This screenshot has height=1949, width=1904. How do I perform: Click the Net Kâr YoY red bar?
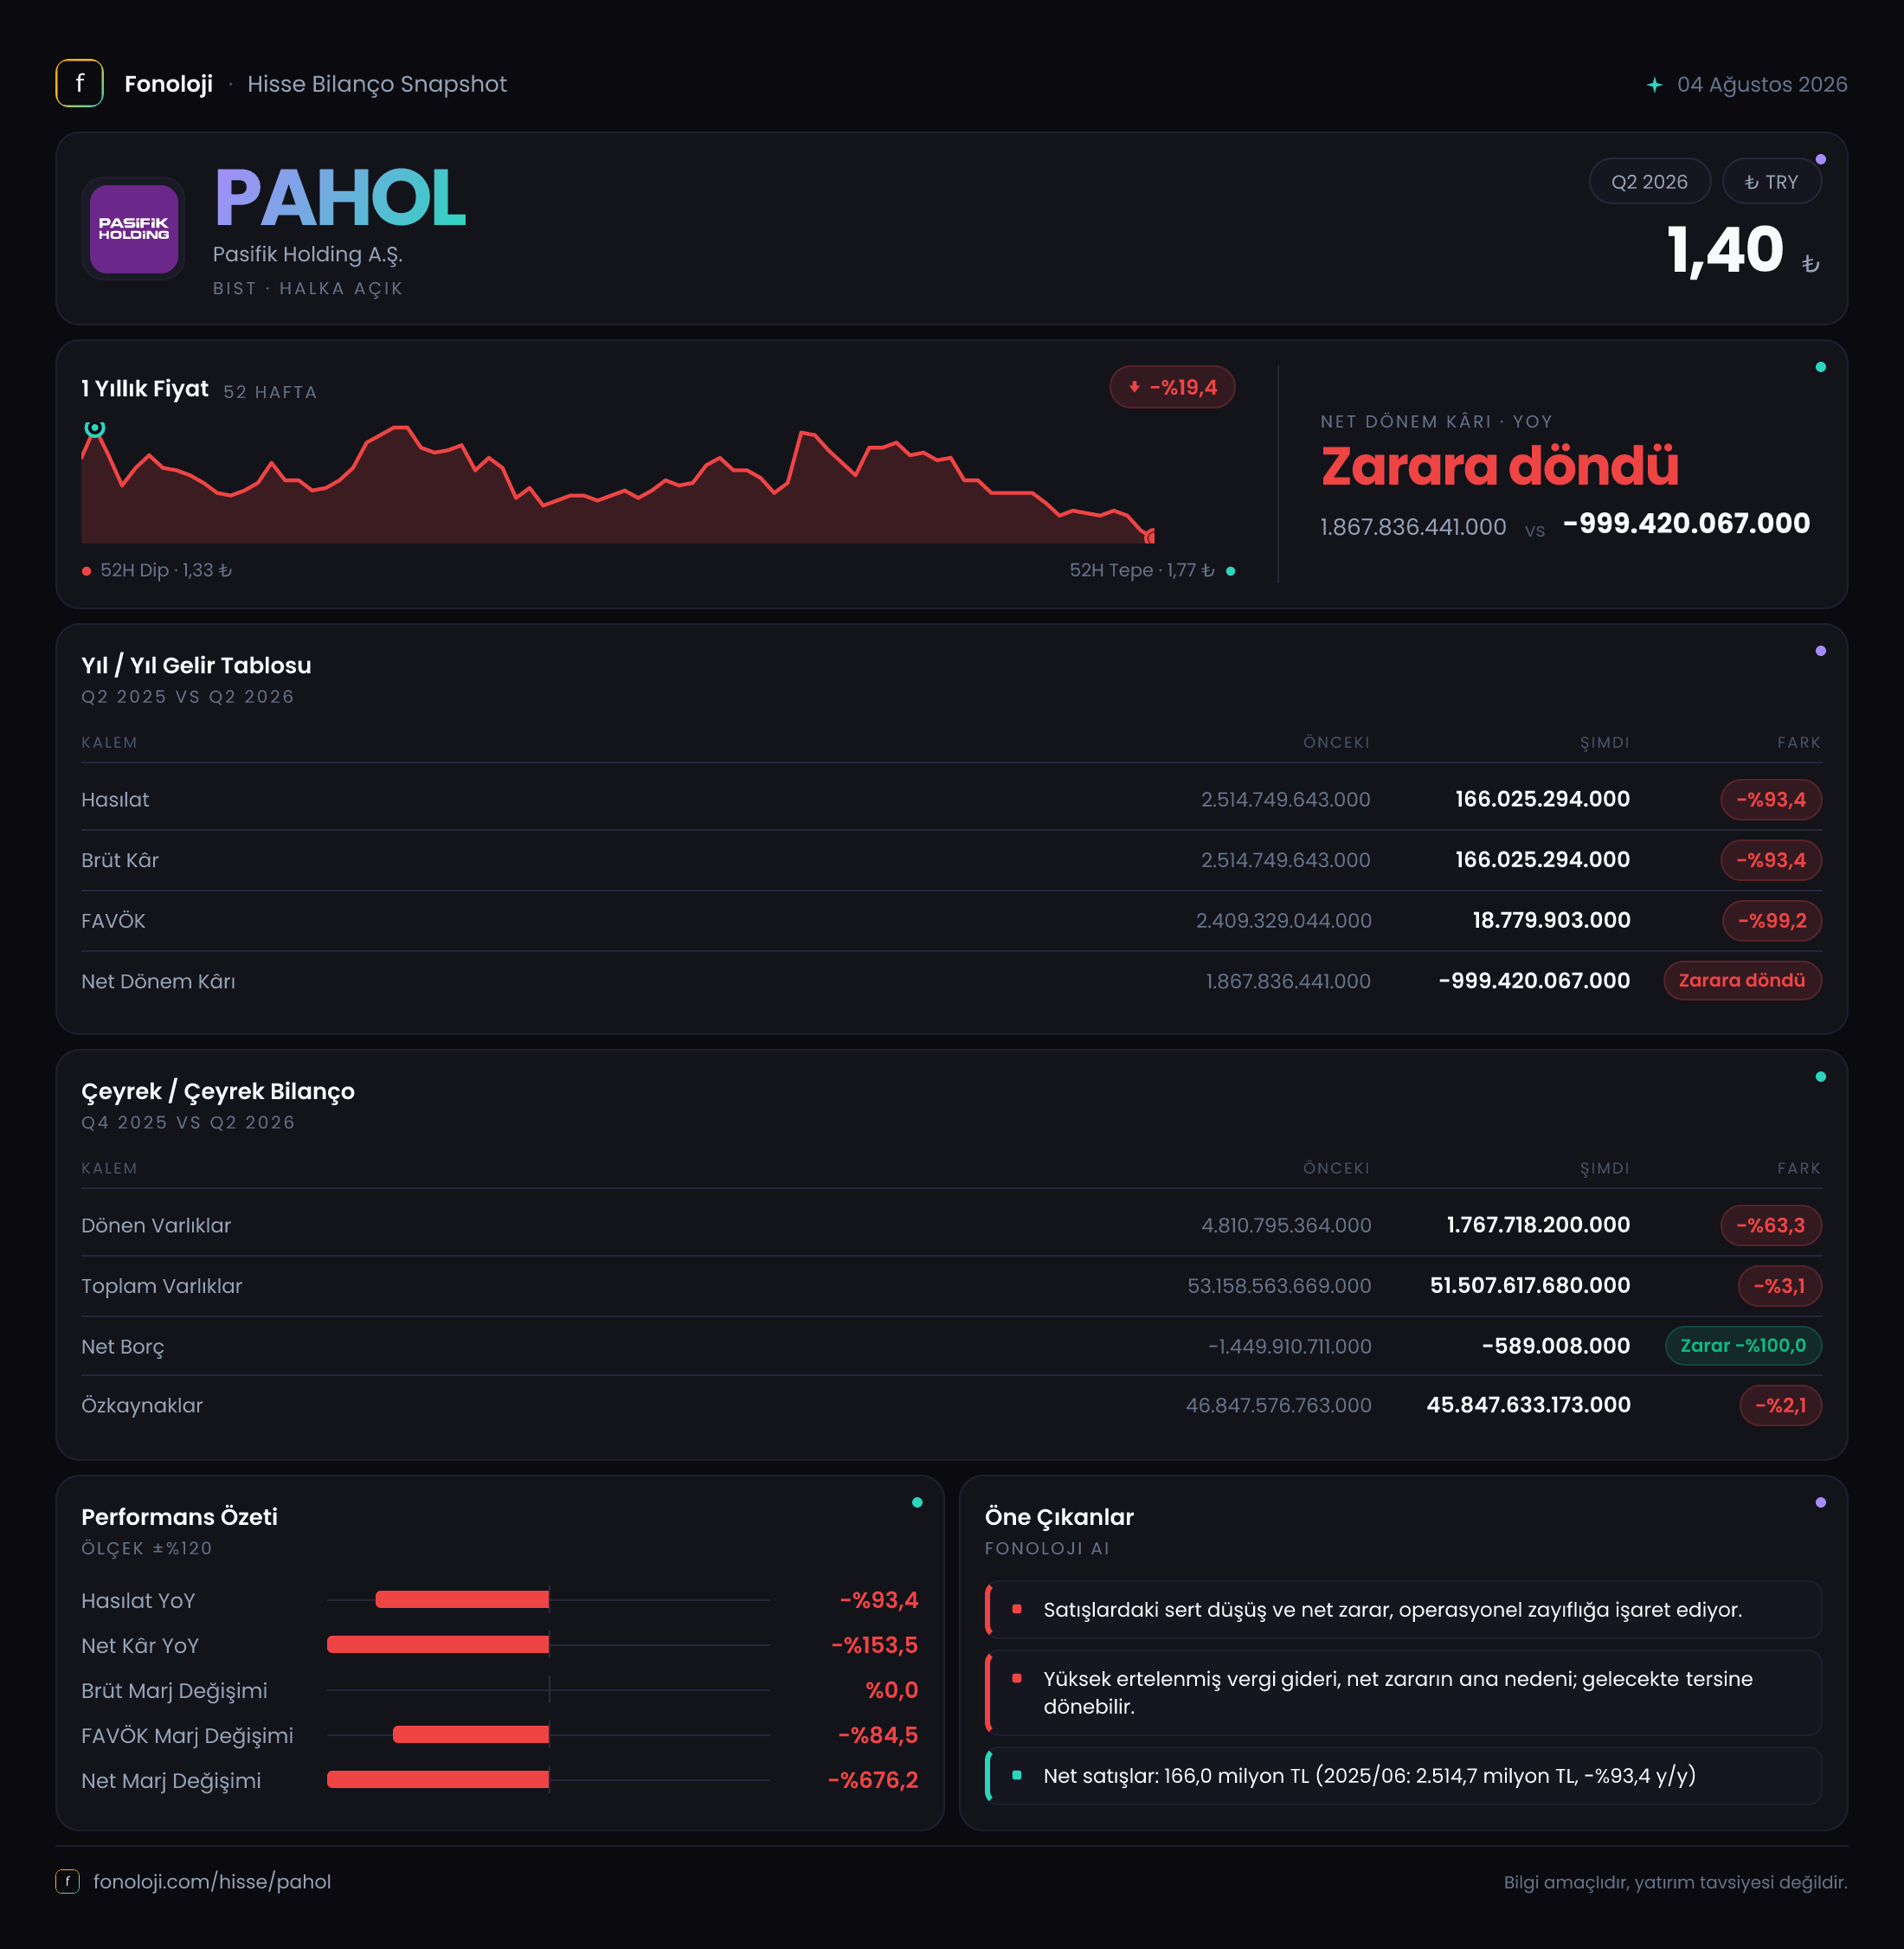pos(438,1644)
